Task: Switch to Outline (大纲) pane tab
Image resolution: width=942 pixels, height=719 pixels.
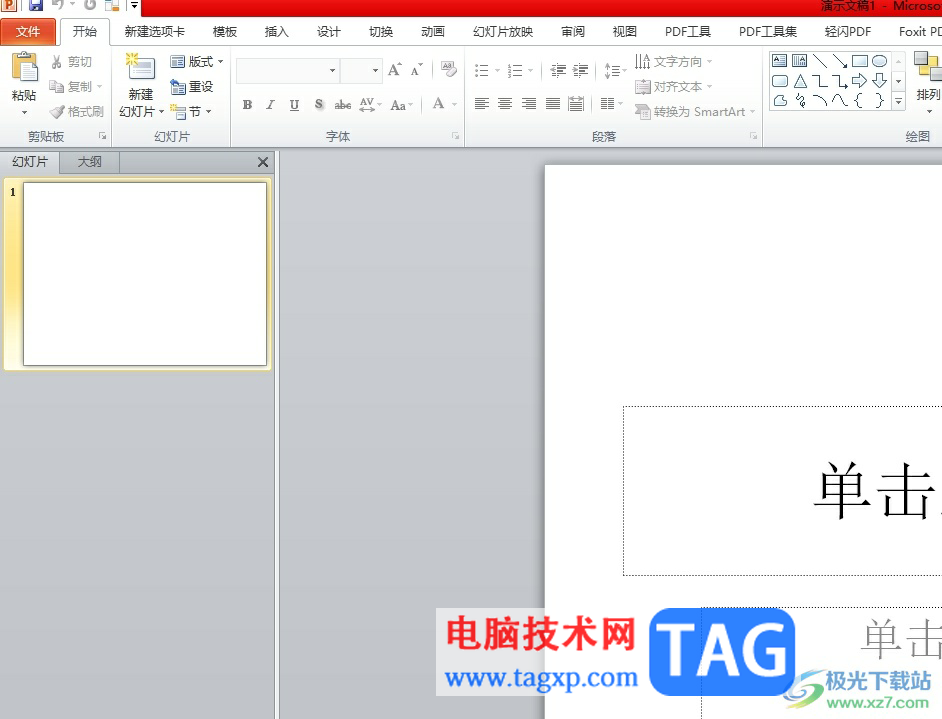Action: tap(90, 162)
